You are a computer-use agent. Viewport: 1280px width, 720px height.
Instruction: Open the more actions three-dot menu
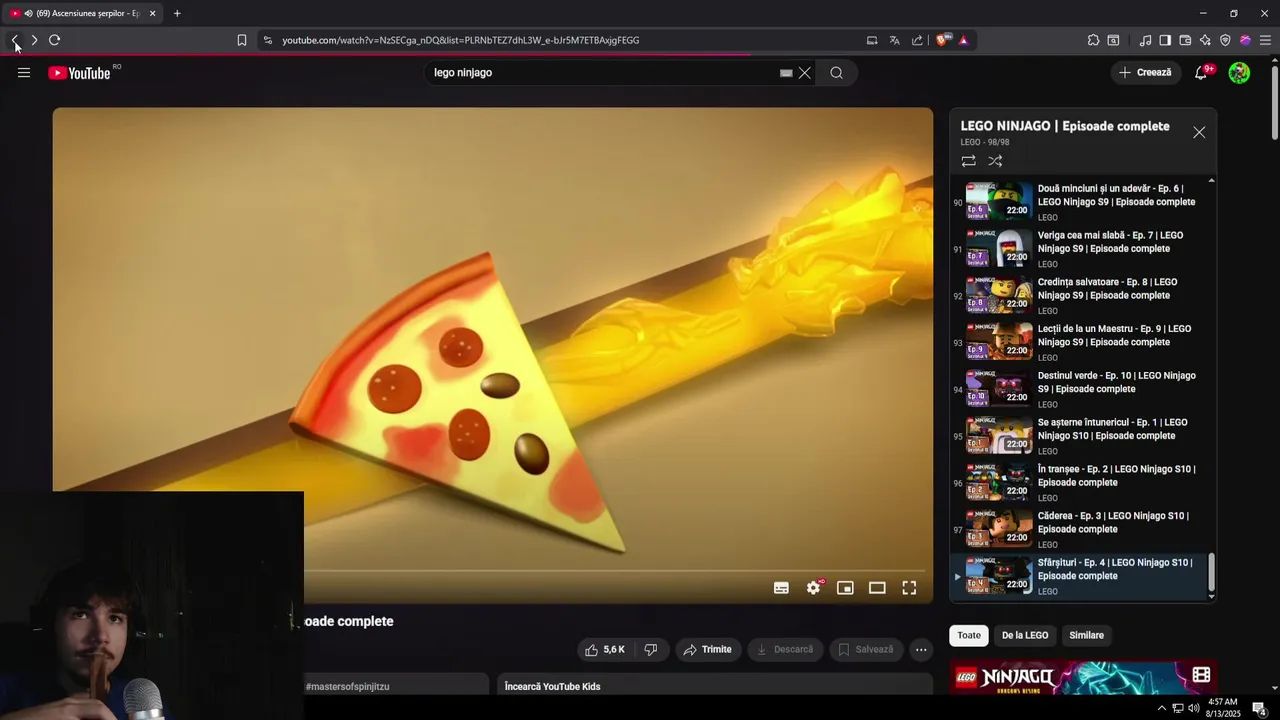tap(921, 650)
